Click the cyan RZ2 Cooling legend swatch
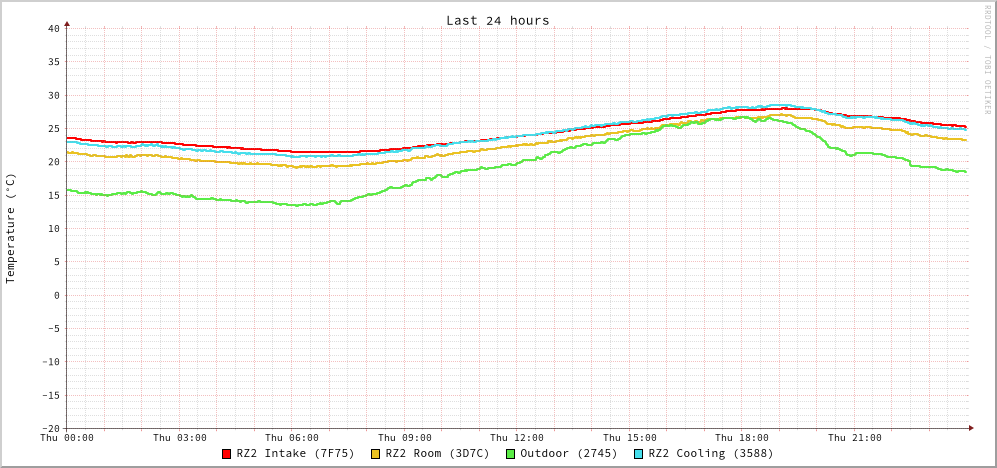This screenshot has height=468, width=997. 639,454
